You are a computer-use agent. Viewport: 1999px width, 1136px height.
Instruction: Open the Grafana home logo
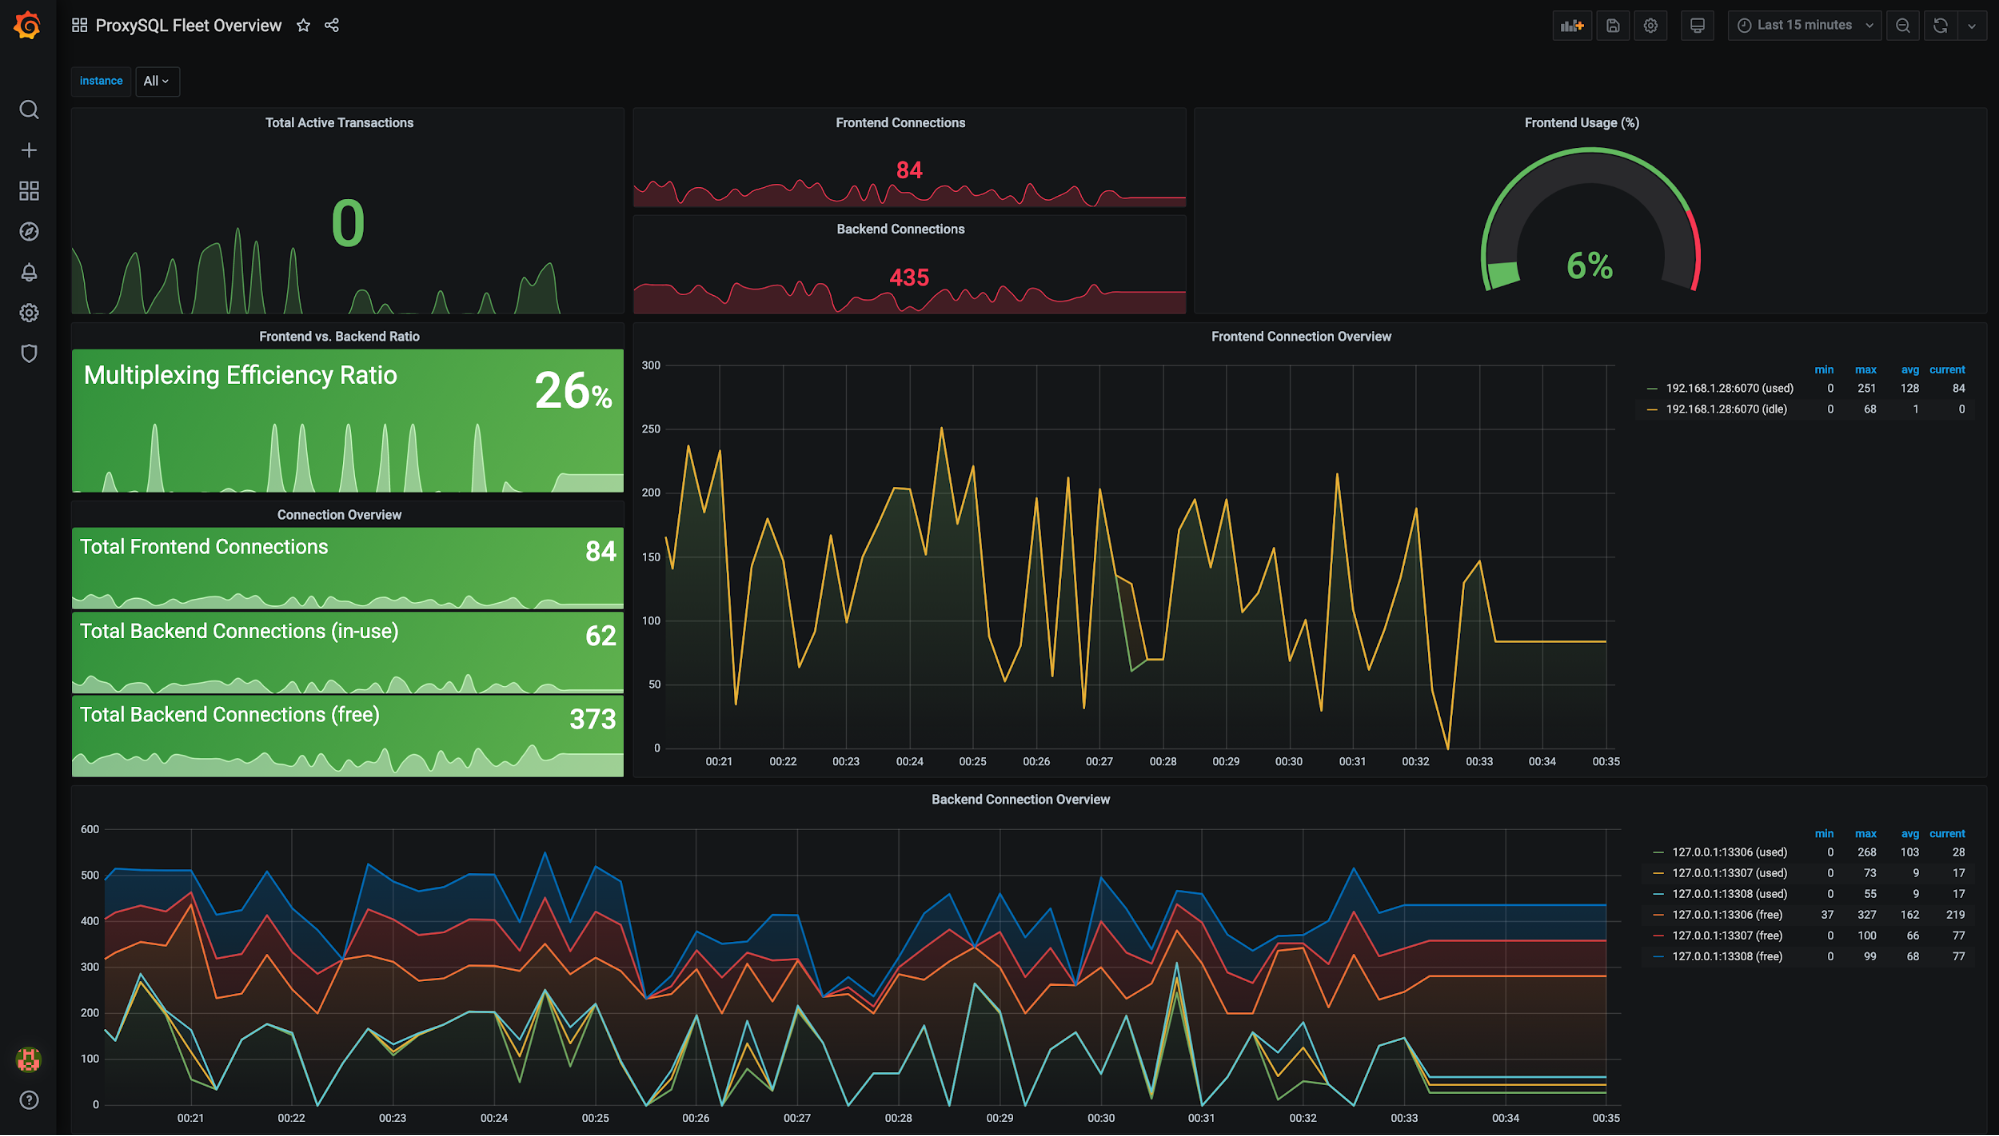28,25
